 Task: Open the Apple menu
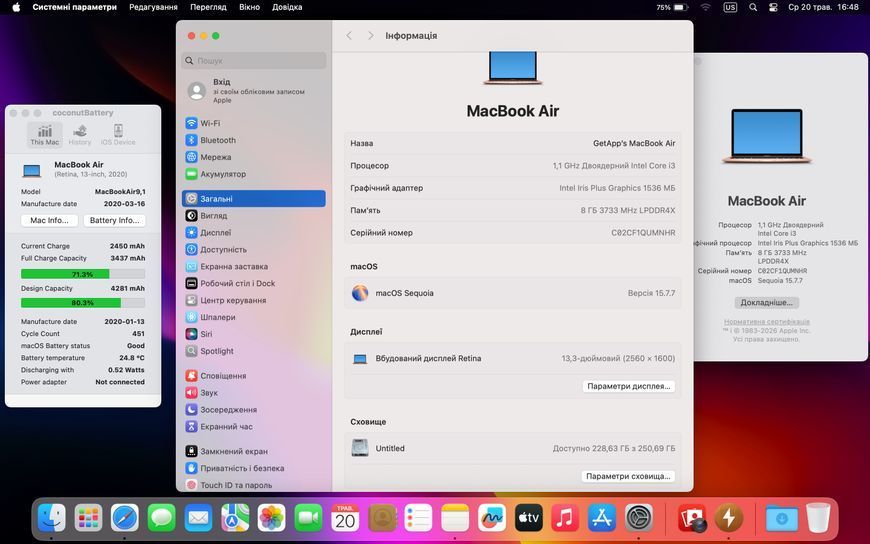coord(16,7)
